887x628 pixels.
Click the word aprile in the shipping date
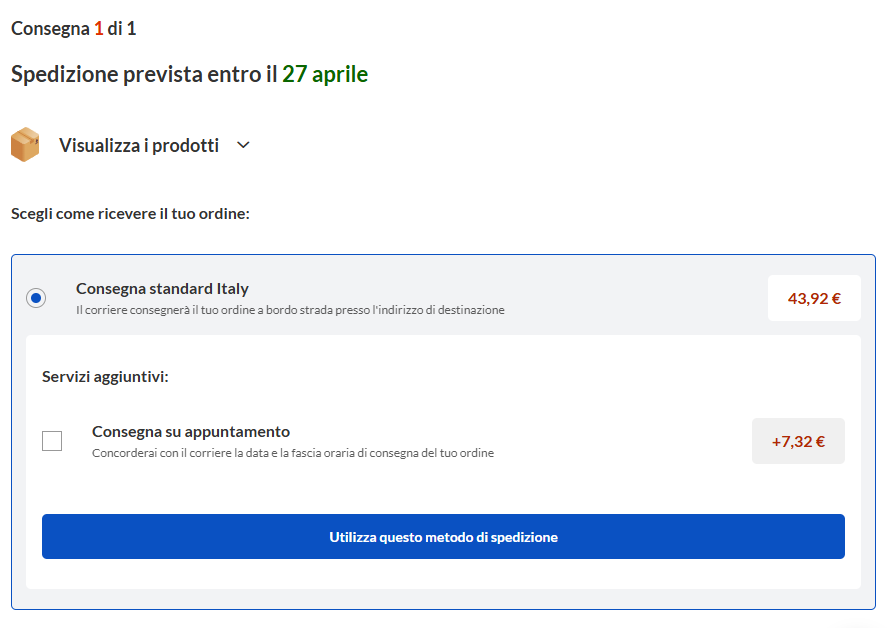340,74
